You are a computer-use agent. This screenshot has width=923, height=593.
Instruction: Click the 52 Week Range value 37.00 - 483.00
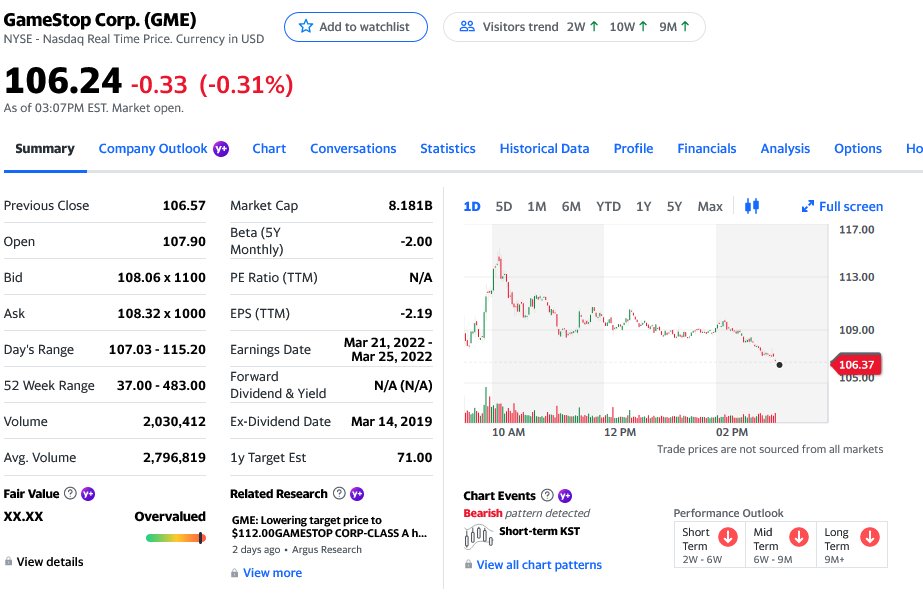[x=161, y=386]
